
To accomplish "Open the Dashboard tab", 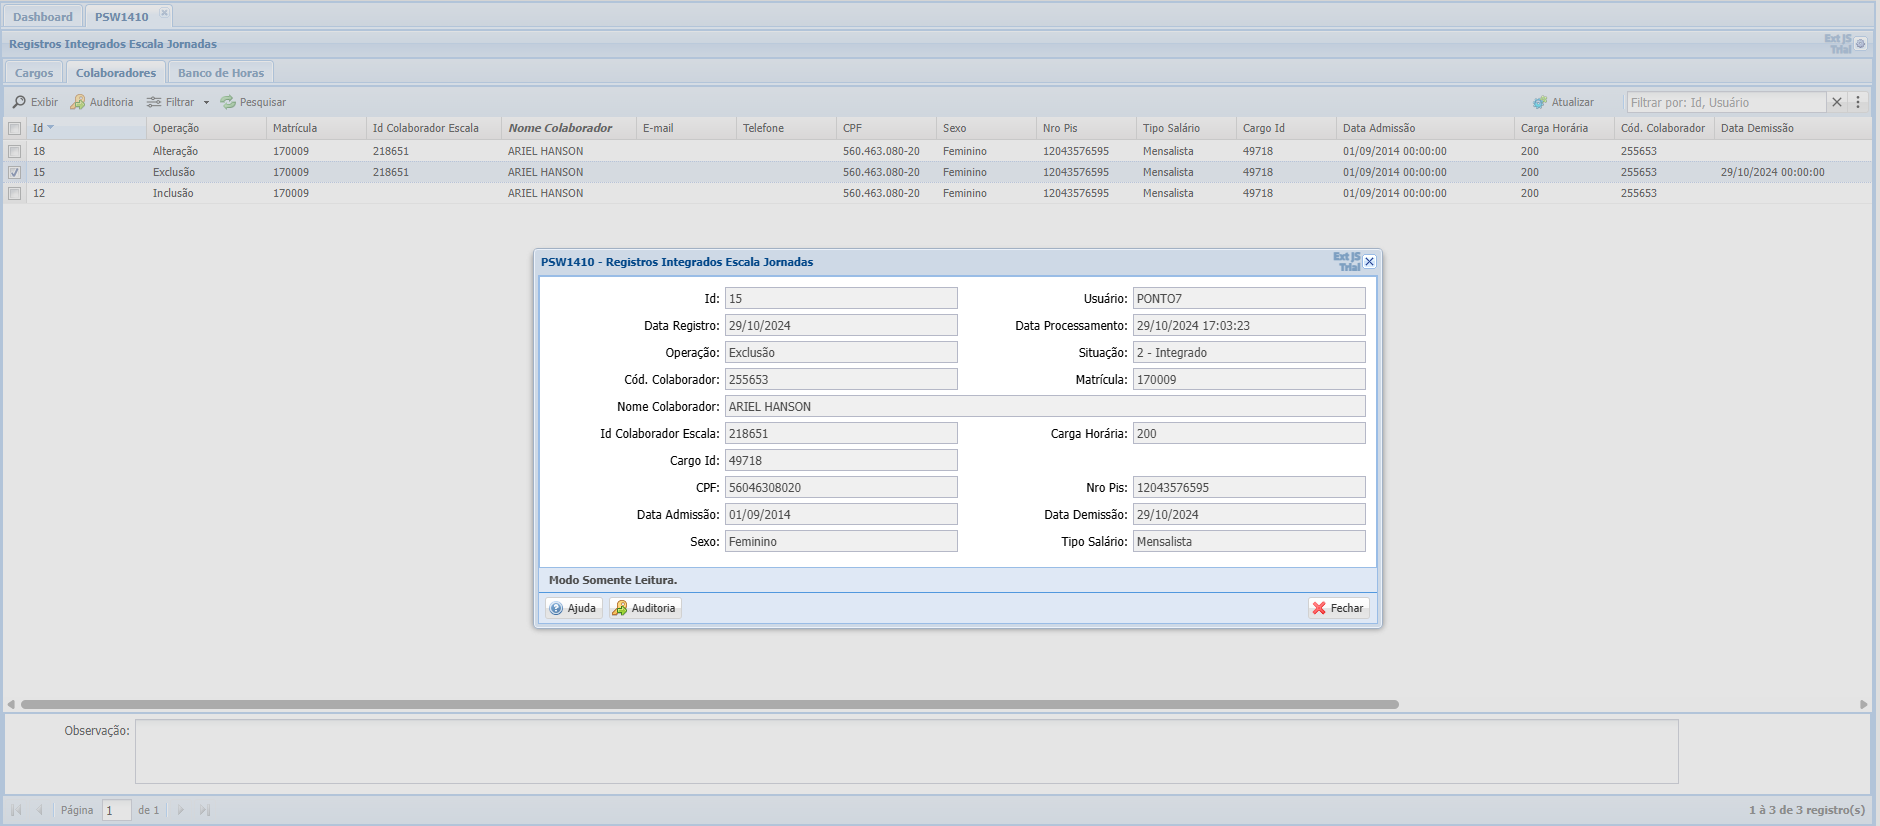I will [x=43, y=17].
